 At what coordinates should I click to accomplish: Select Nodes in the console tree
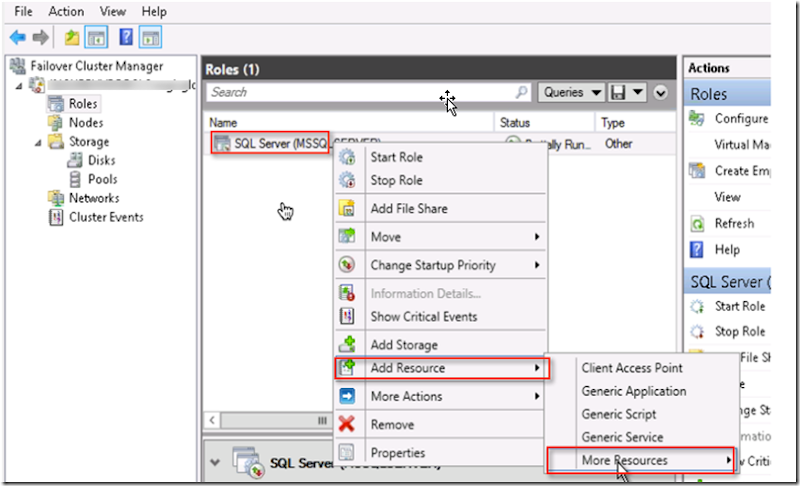tap(86, 122)
